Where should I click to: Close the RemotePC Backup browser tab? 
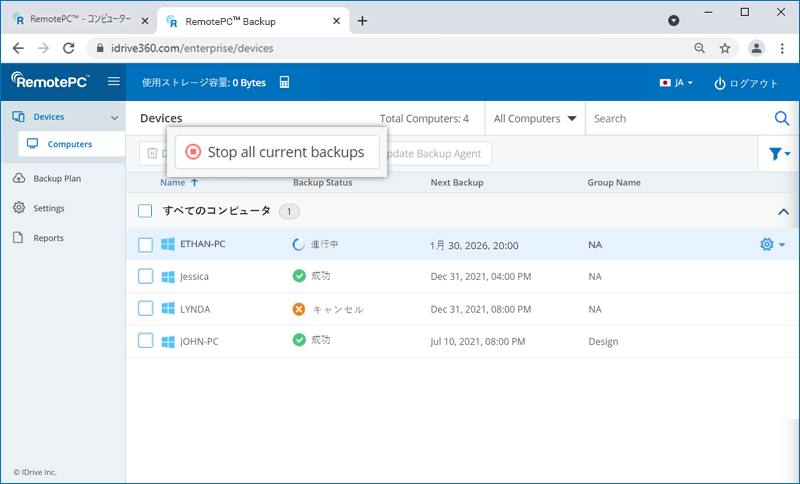[x=336, y=21]
